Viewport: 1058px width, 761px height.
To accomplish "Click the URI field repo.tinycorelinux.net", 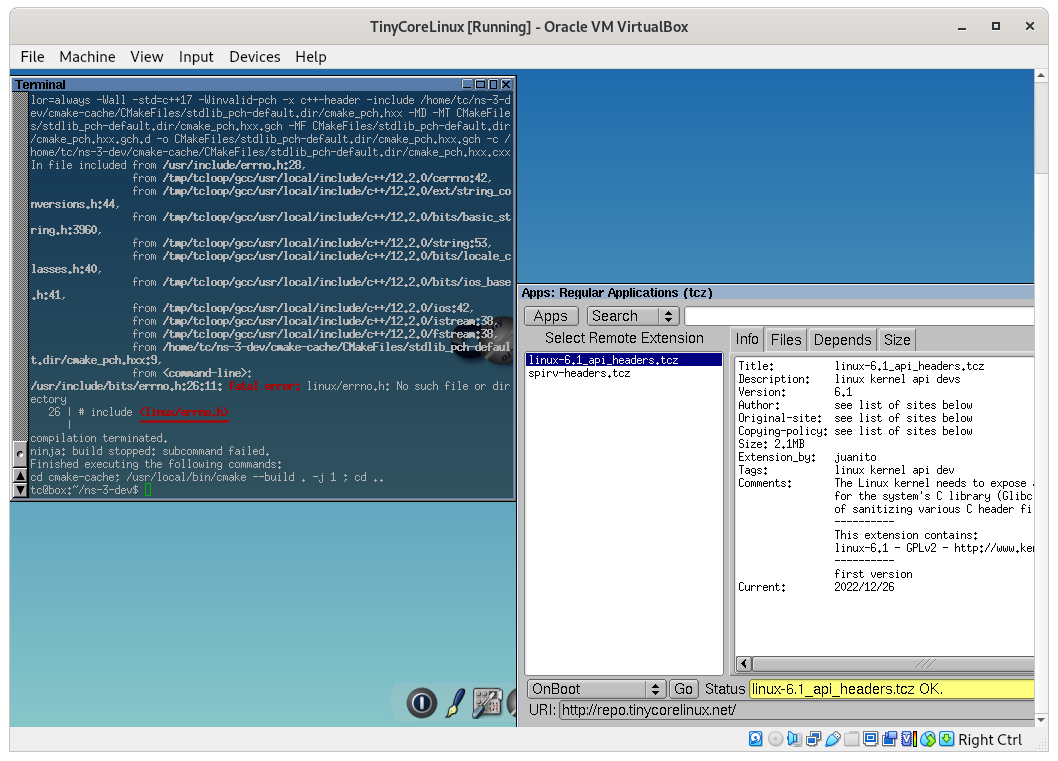I will pyautogui.click(x=796, y=710).
